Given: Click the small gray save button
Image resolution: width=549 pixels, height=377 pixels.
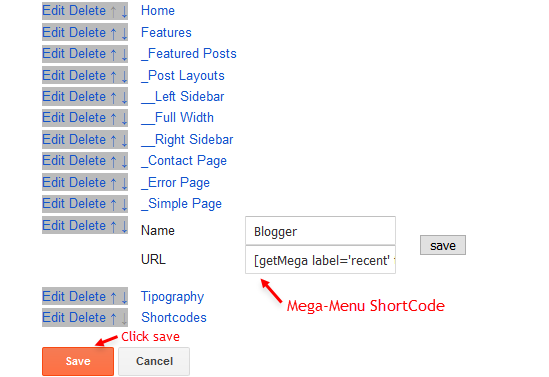Looking at the screenshot, I should click(x=443, y=245).
